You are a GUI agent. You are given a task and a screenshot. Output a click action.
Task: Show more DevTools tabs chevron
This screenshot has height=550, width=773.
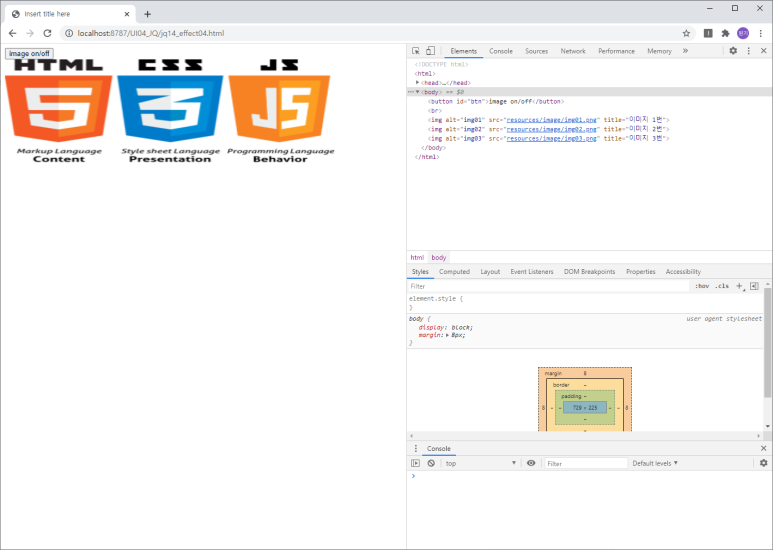tap(685, 51)
